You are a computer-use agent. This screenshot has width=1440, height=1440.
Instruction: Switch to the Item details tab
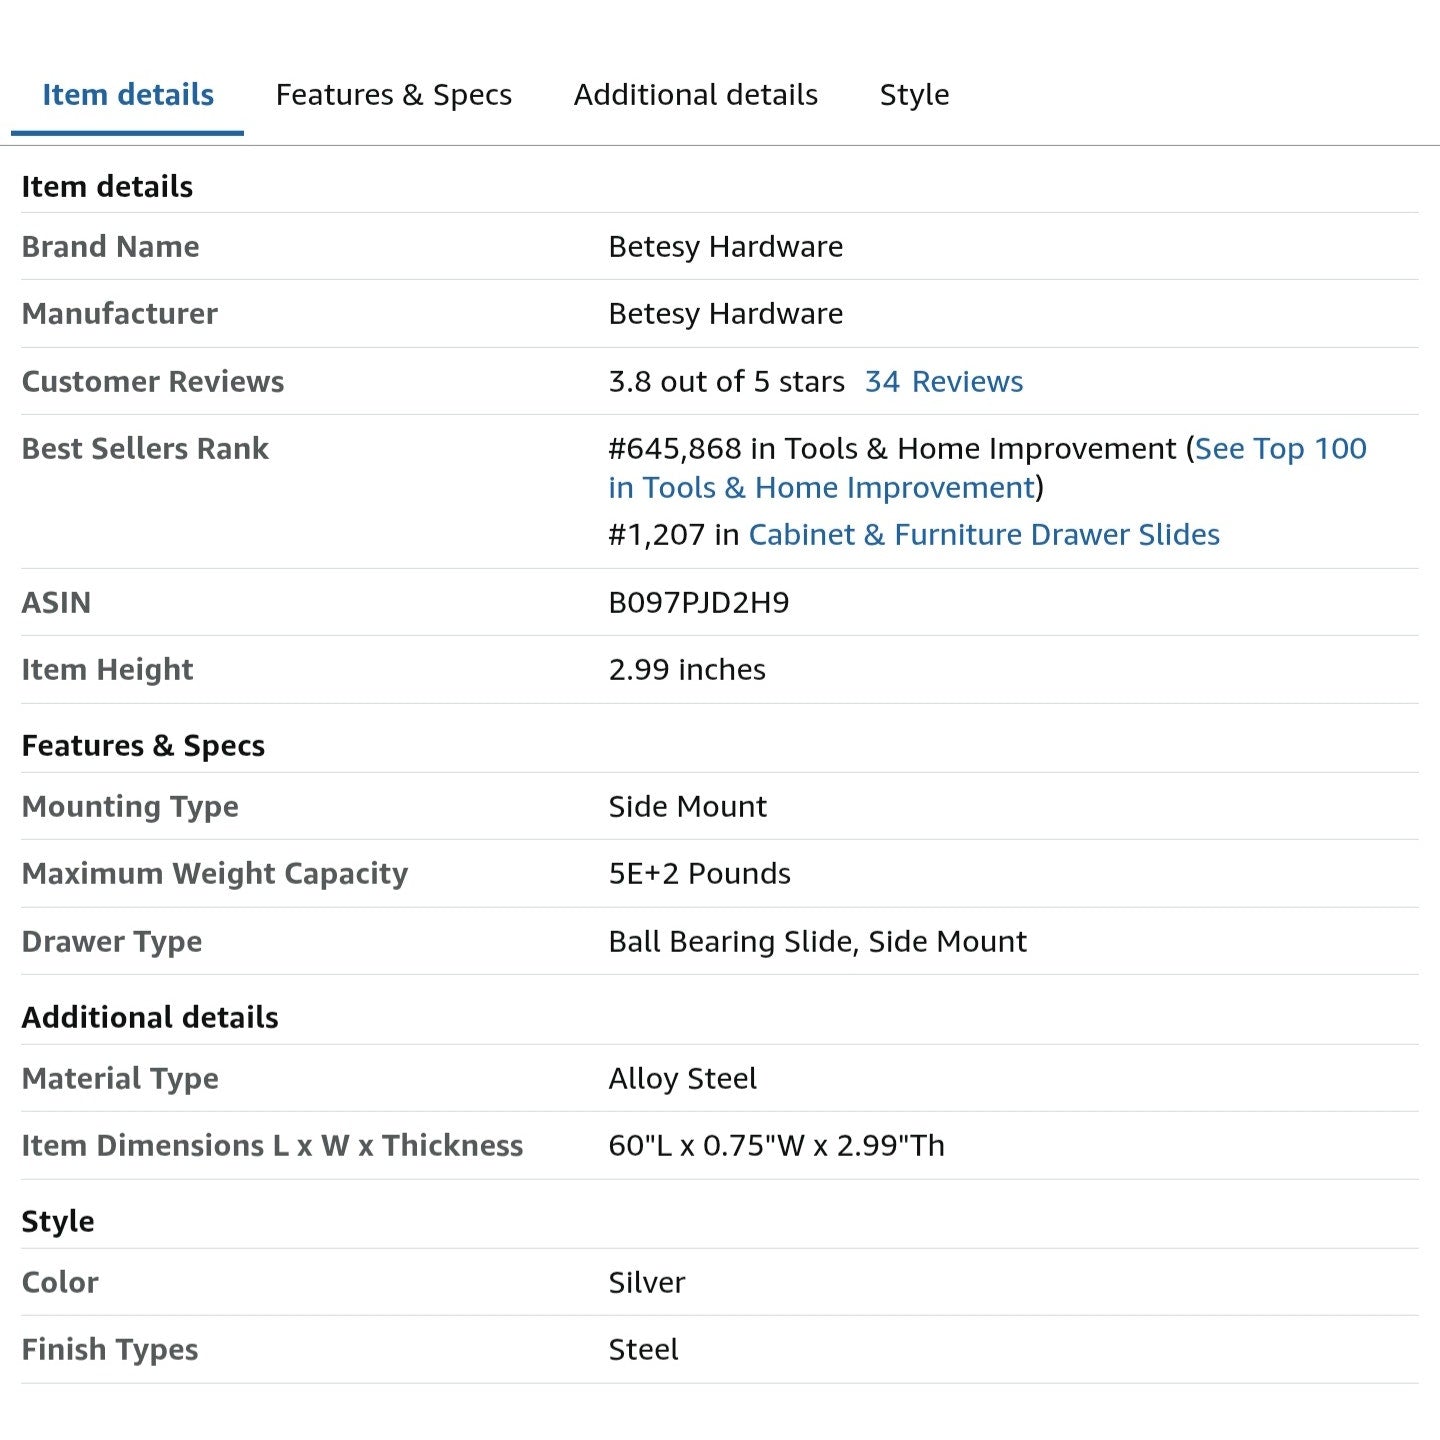coord(127,95)
